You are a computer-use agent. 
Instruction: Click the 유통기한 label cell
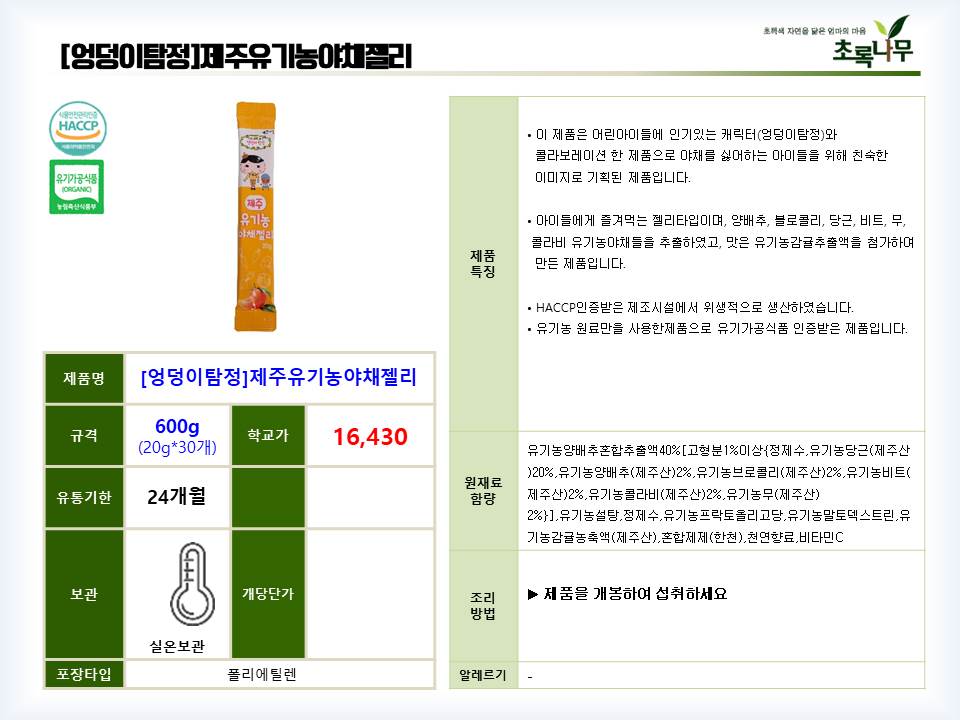84,497
